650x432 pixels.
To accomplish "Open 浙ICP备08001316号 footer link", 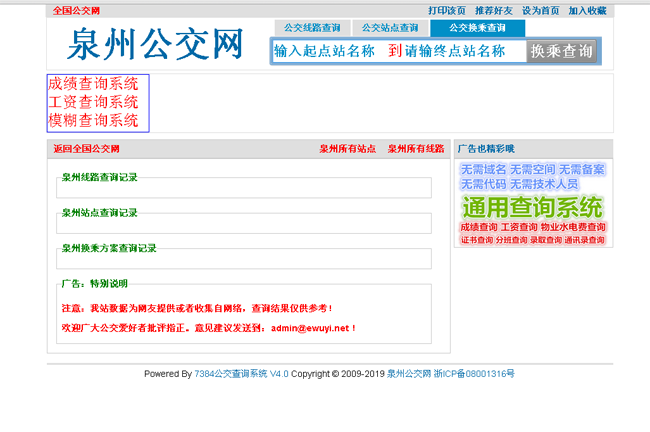I will click(x=474, y=374).
